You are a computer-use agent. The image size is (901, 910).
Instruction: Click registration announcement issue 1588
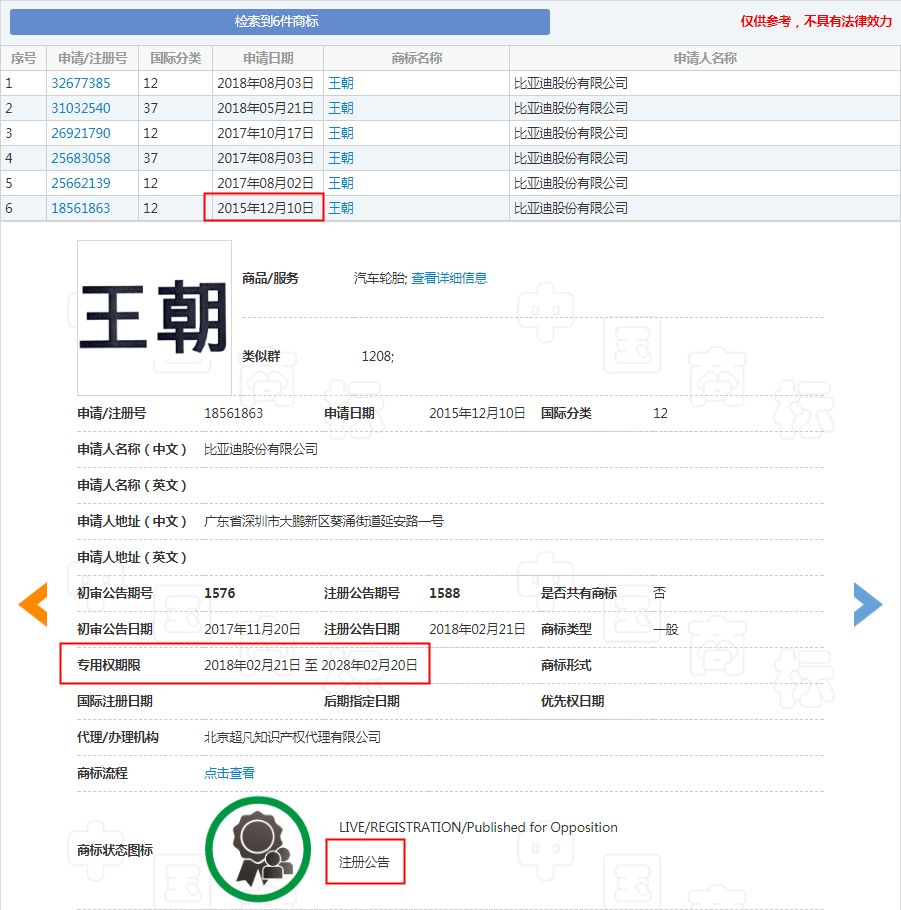pyautogui.click(x=445, y=593)
